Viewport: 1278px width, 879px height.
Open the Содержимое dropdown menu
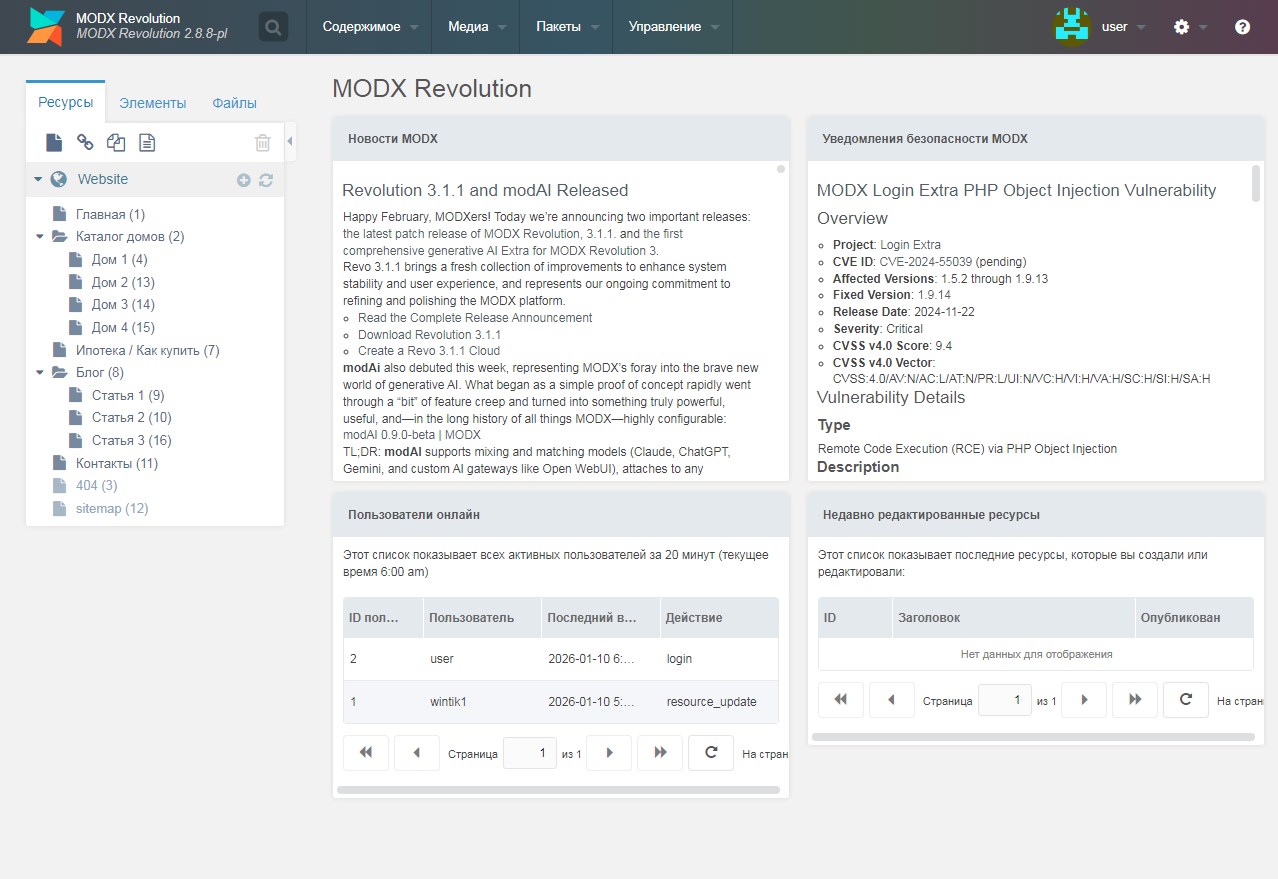click(x=369, y=27)
